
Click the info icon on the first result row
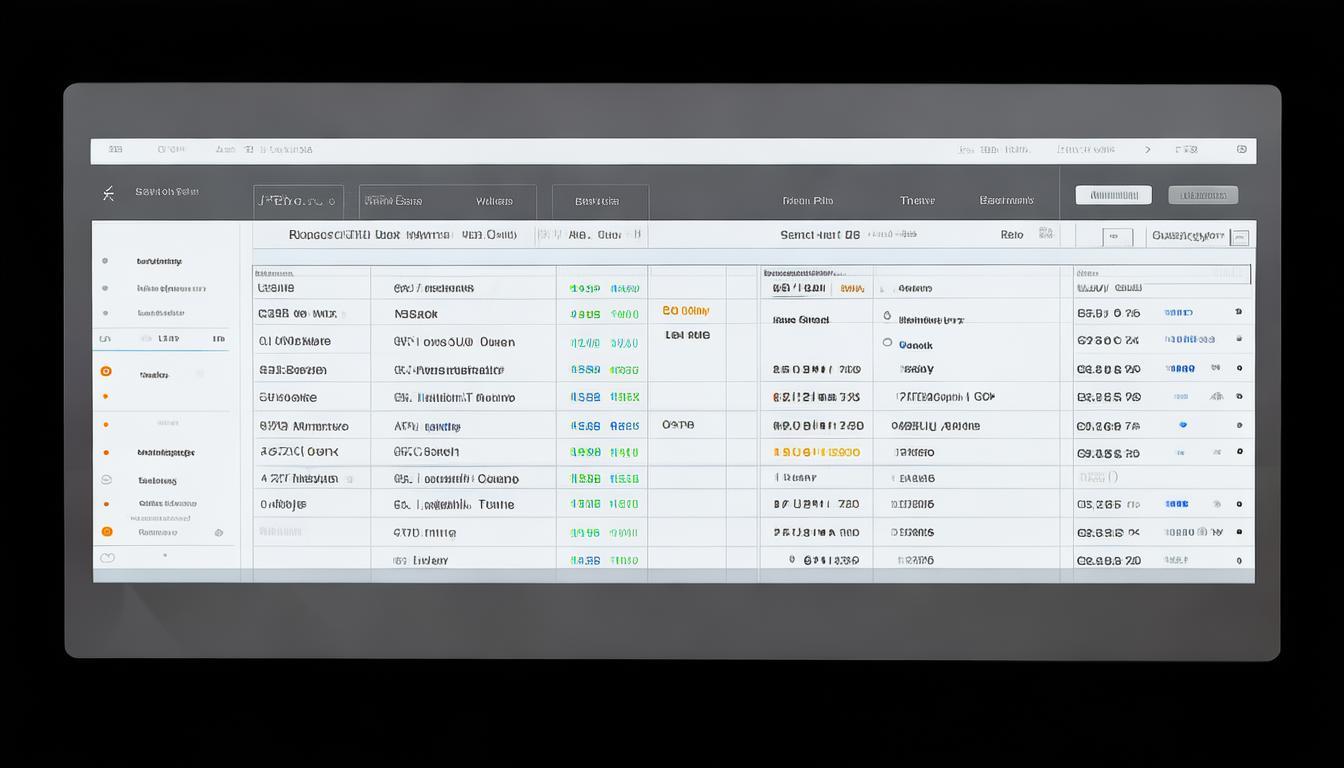1238,312
